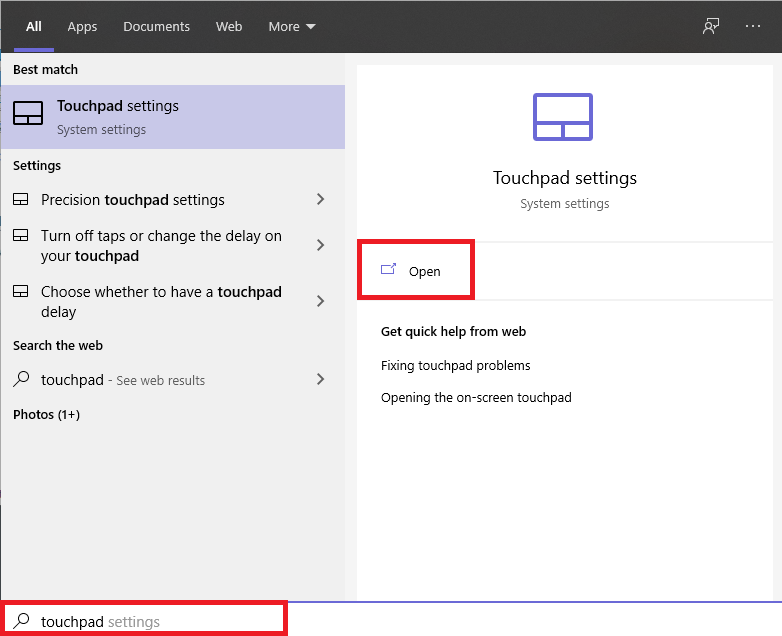This screenshot has height=636, width=782.
Task: Switch to the Apps tab
Action: pos(82,26)
